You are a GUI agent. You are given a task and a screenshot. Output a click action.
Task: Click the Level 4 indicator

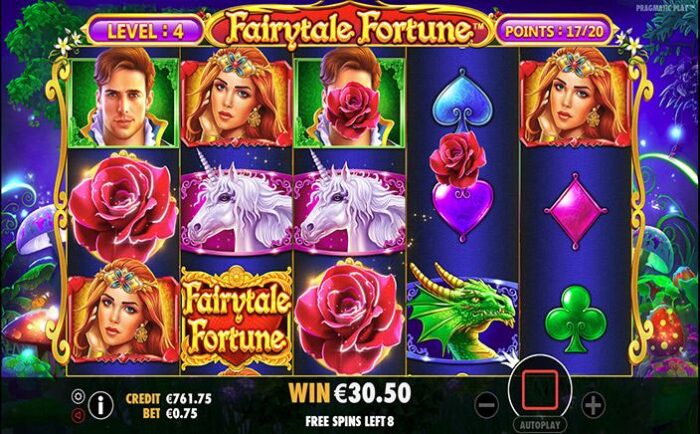click(x=146, y=31)
